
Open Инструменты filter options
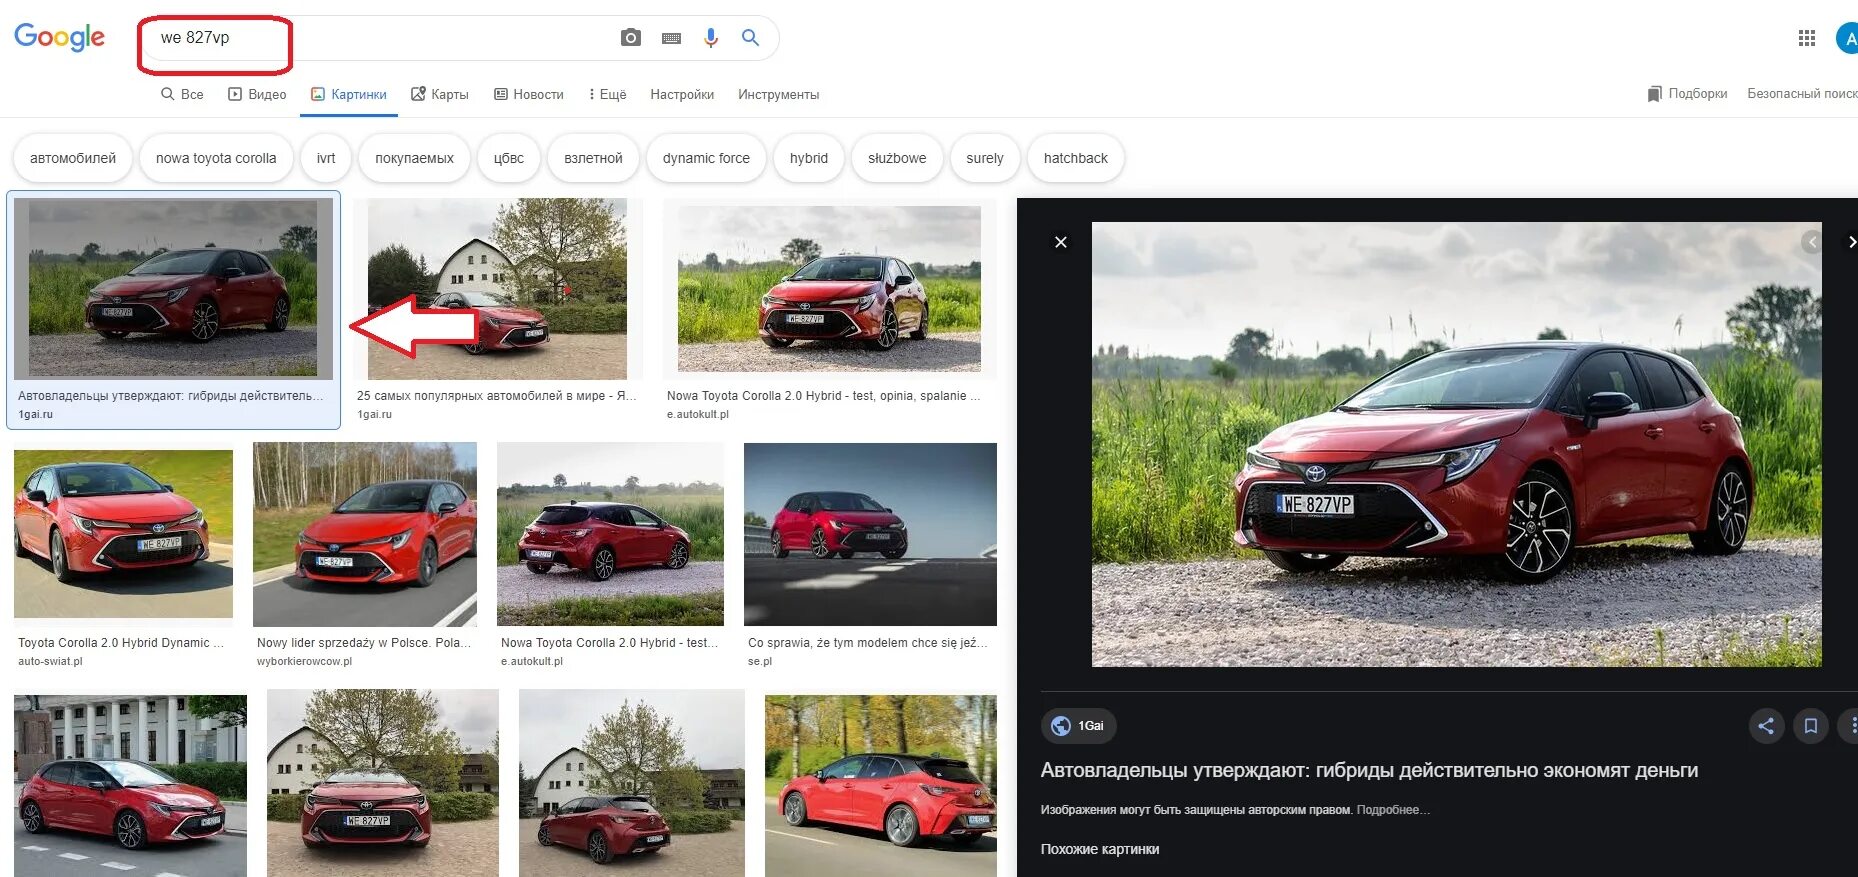click(778, 94)
